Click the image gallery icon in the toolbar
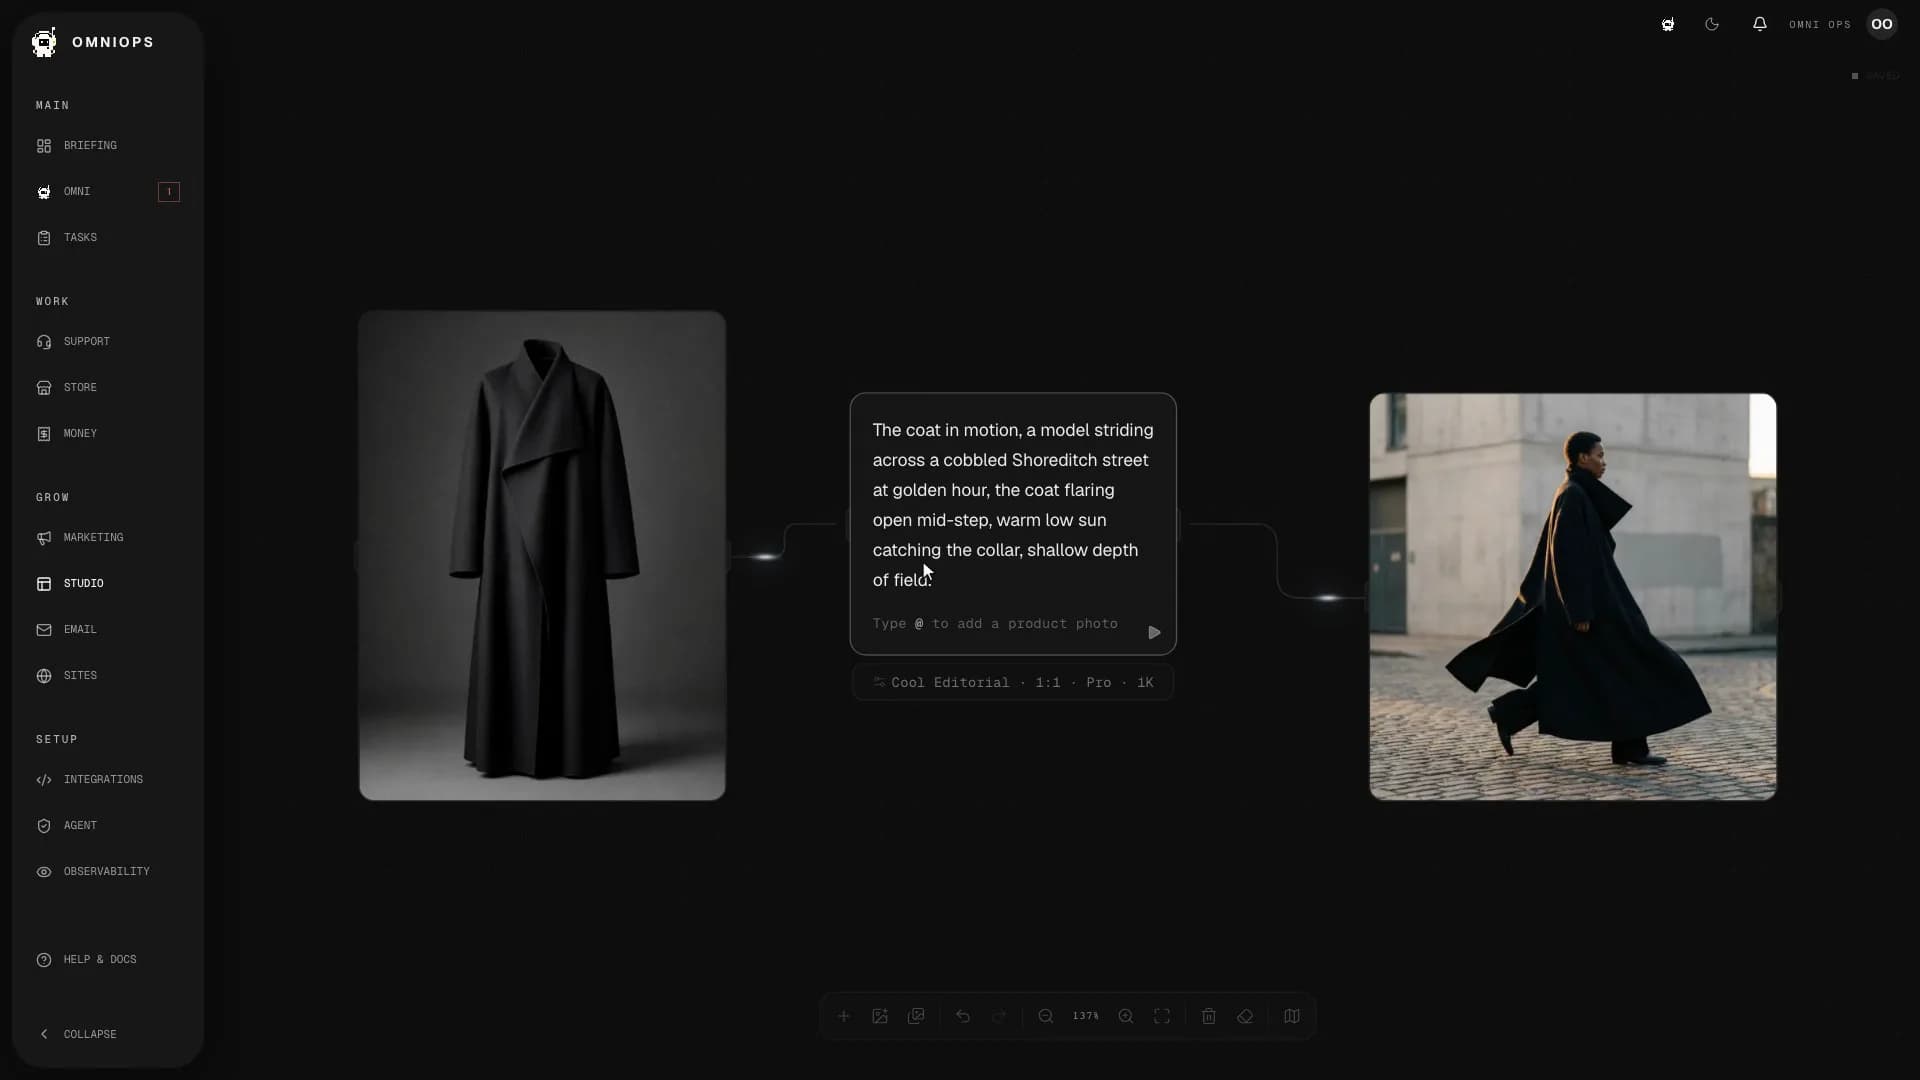 pos(916,1017)
